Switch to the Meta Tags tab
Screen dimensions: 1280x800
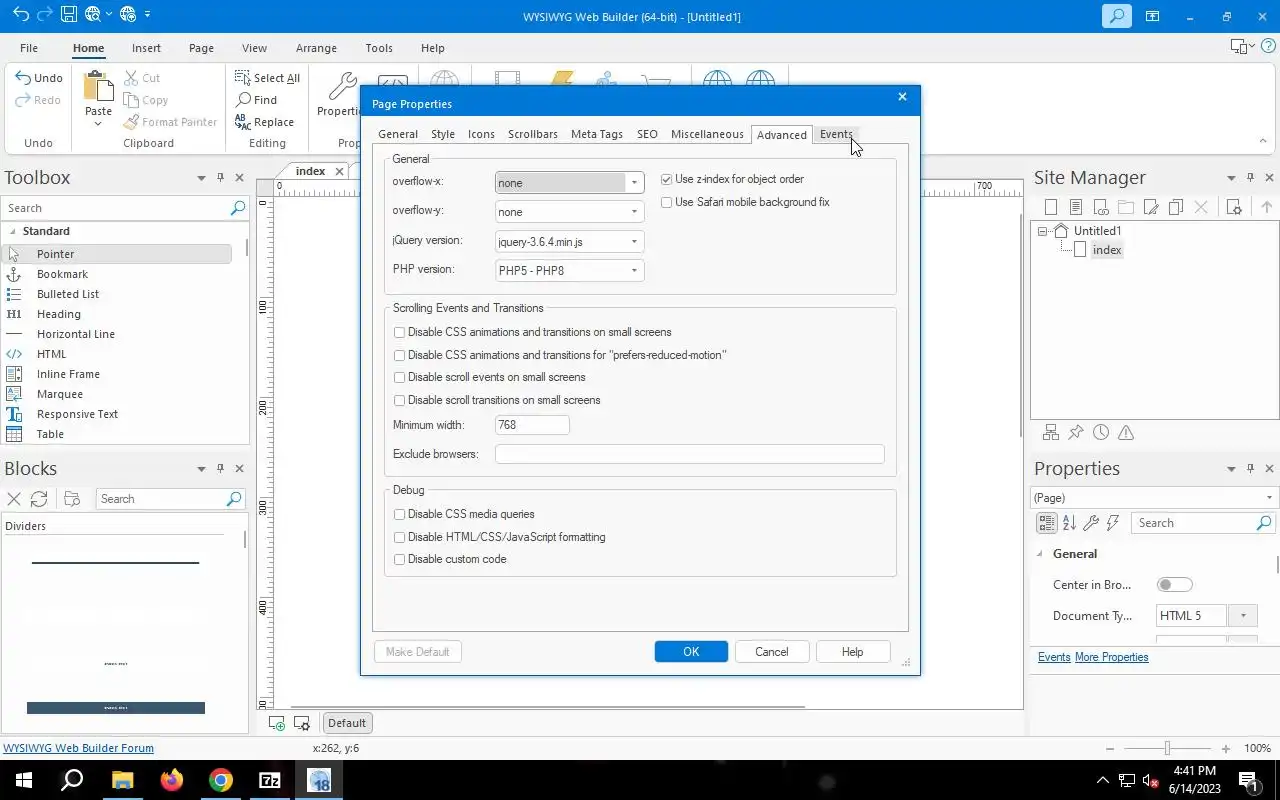click(x=597, y=134)
